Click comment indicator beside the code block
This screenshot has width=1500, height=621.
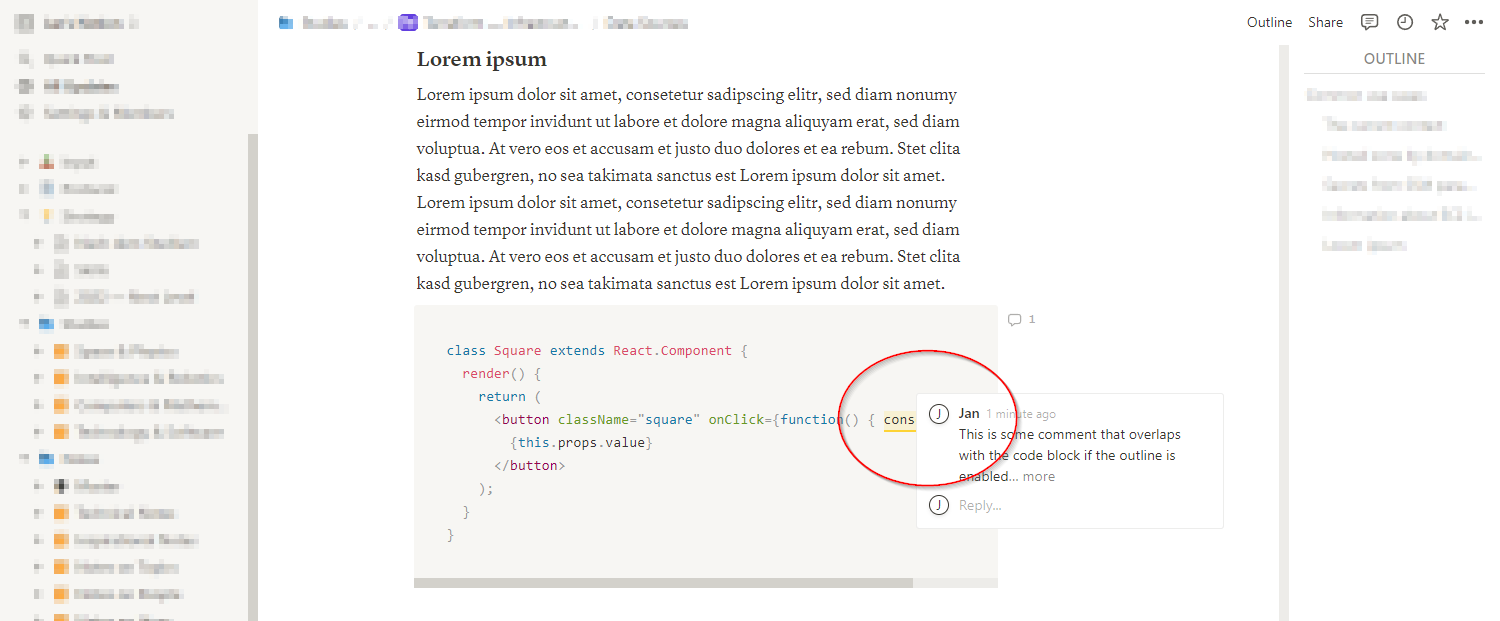click(x=1021, y=319)
